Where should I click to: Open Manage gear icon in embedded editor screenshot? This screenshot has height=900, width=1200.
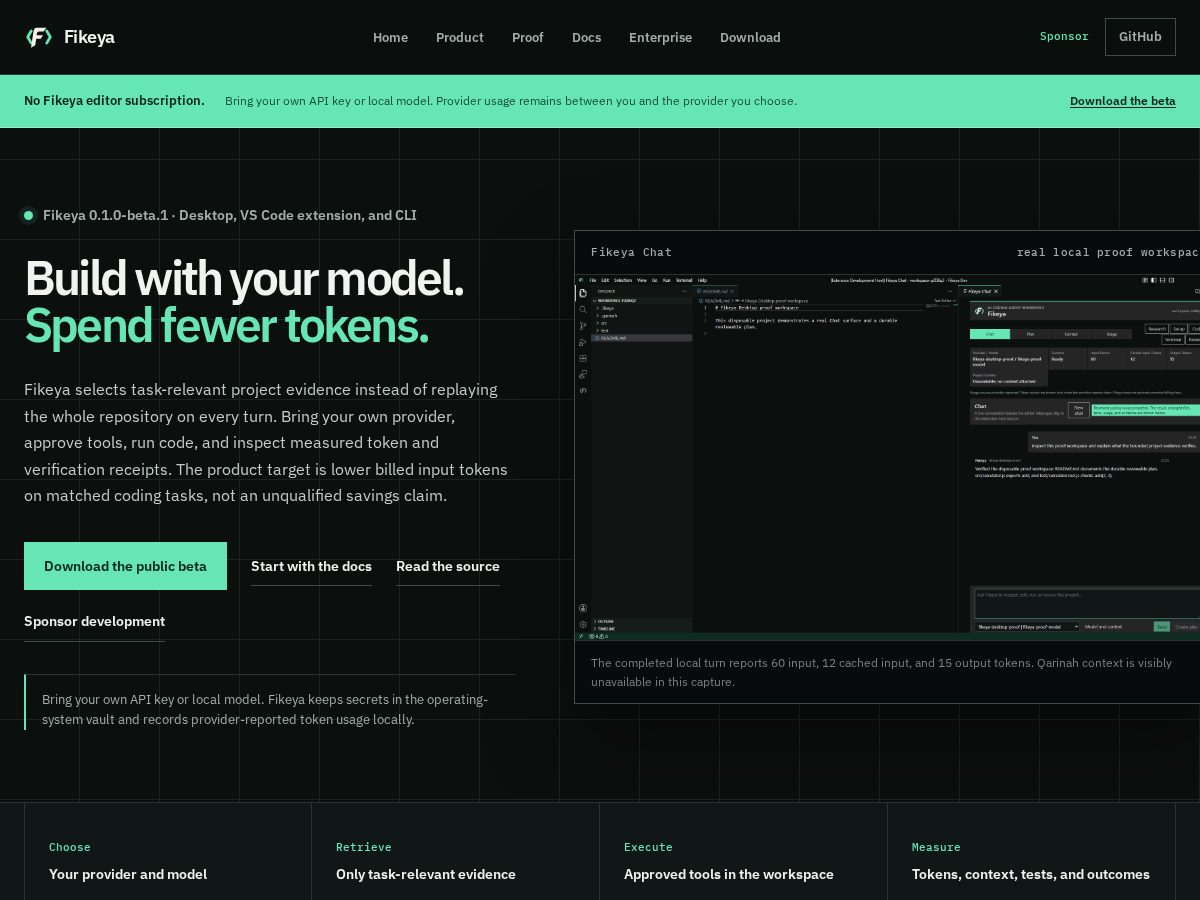(583, 625)
